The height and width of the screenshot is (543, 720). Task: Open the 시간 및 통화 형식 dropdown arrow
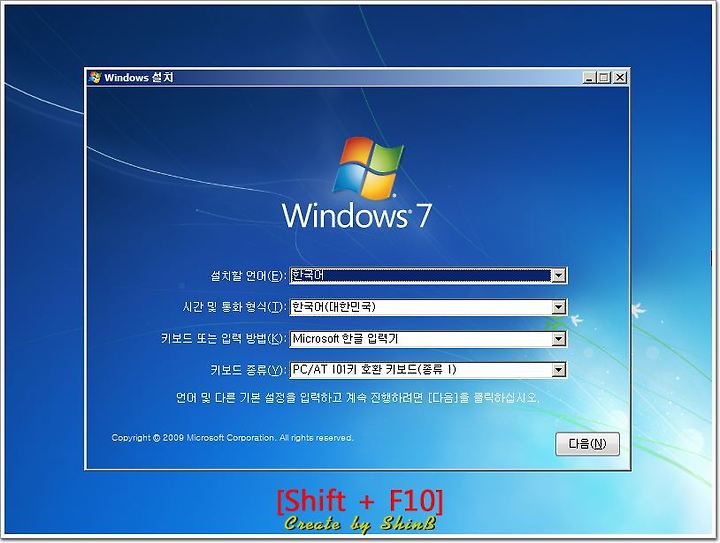click(x=558, y=307)
